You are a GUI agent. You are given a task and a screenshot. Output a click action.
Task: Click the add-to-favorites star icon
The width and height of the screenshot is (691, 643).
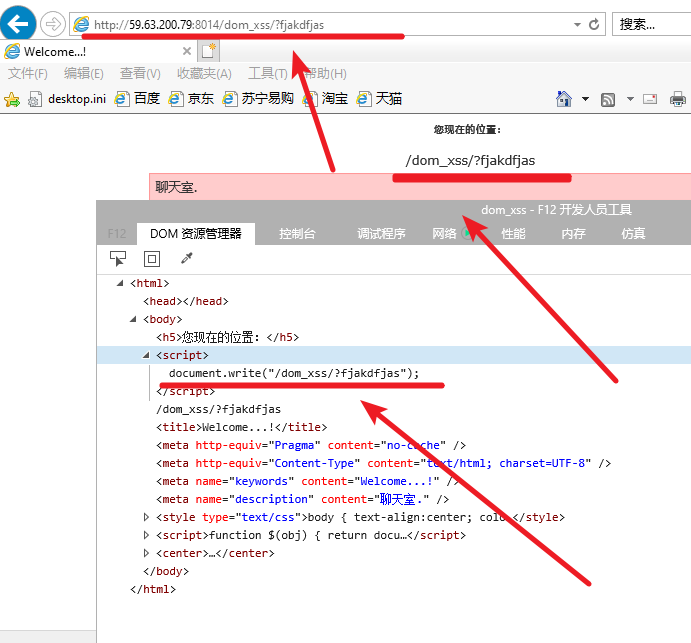pos(12,99)
